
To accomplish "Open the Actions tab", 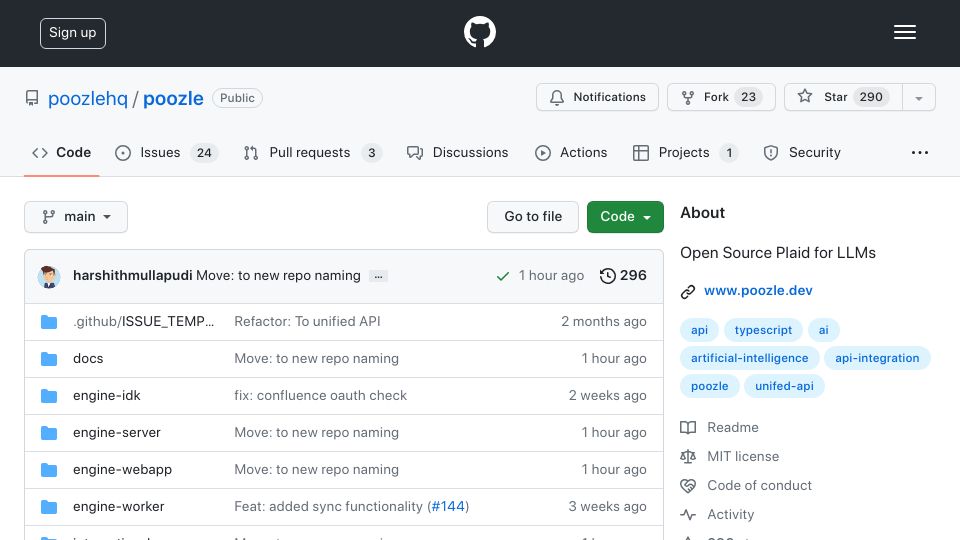I will (571, 152).
